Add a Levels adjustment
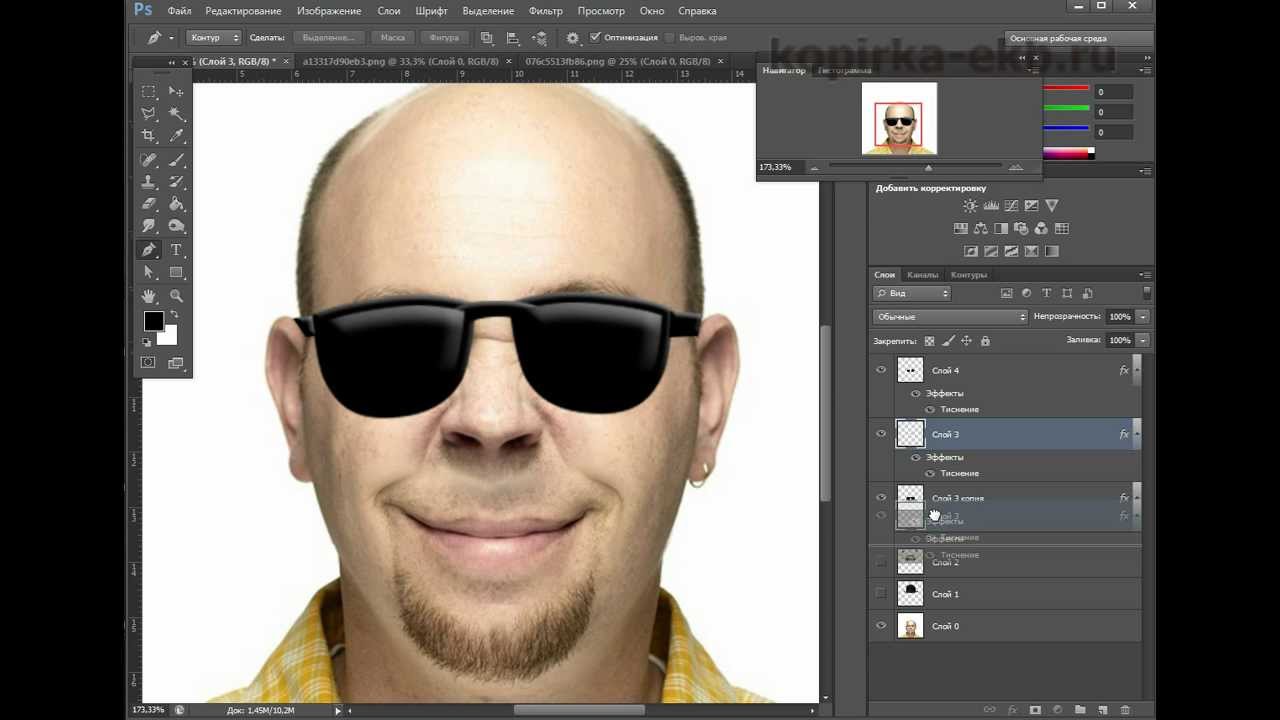The width and height of the screenshot is (1280, 720). click(990, 206)
